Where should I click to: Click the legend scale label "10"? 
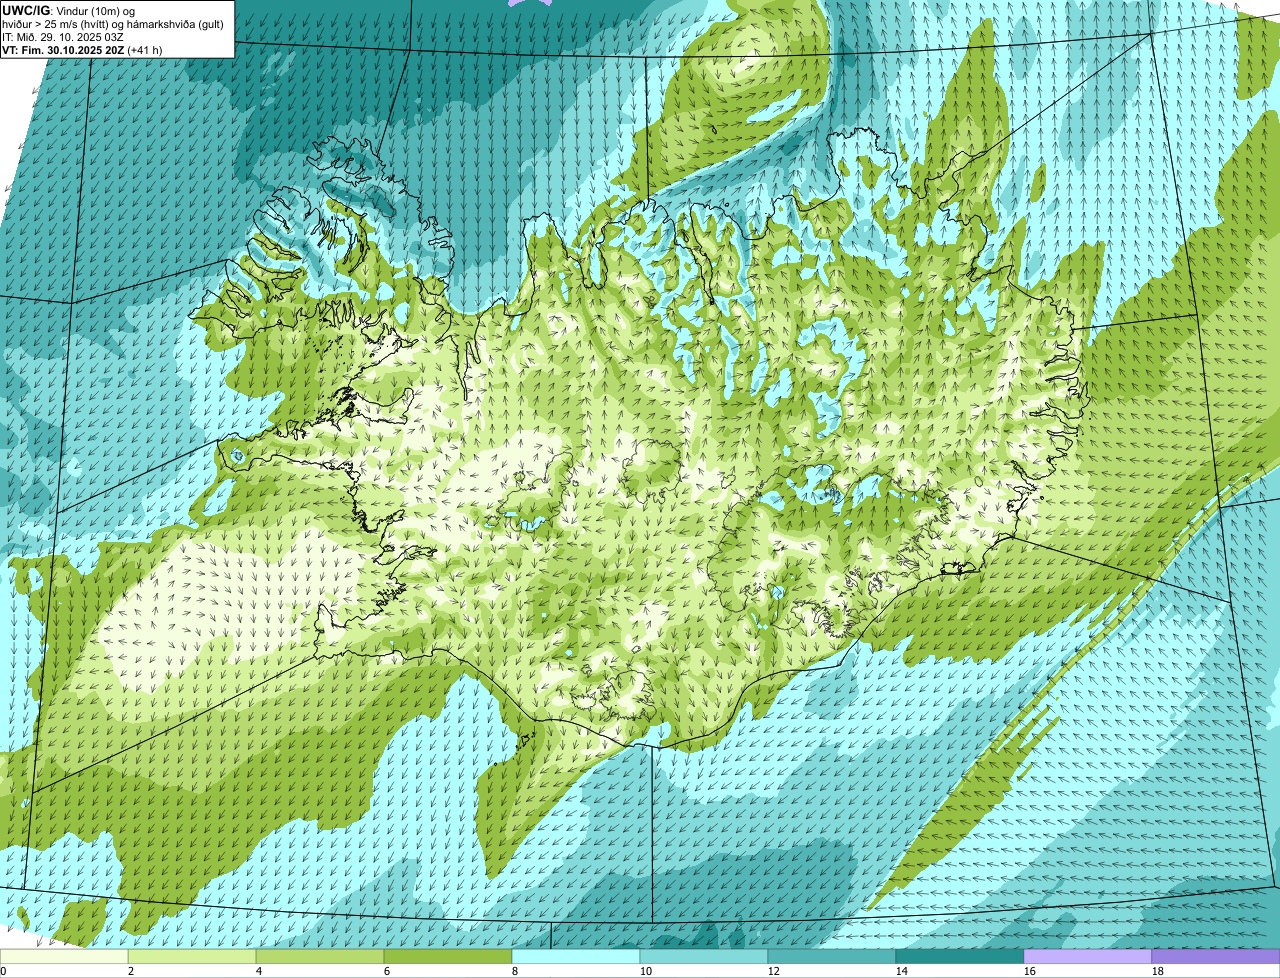pos(646,971)
